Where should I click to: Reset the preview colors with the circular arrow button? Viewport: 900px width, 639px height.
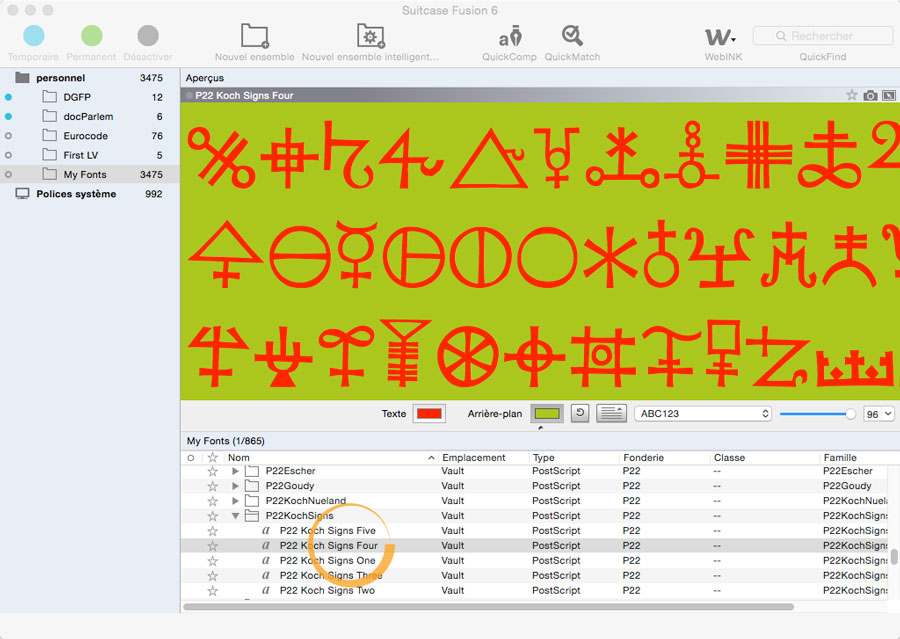click(x=580, y=413)
